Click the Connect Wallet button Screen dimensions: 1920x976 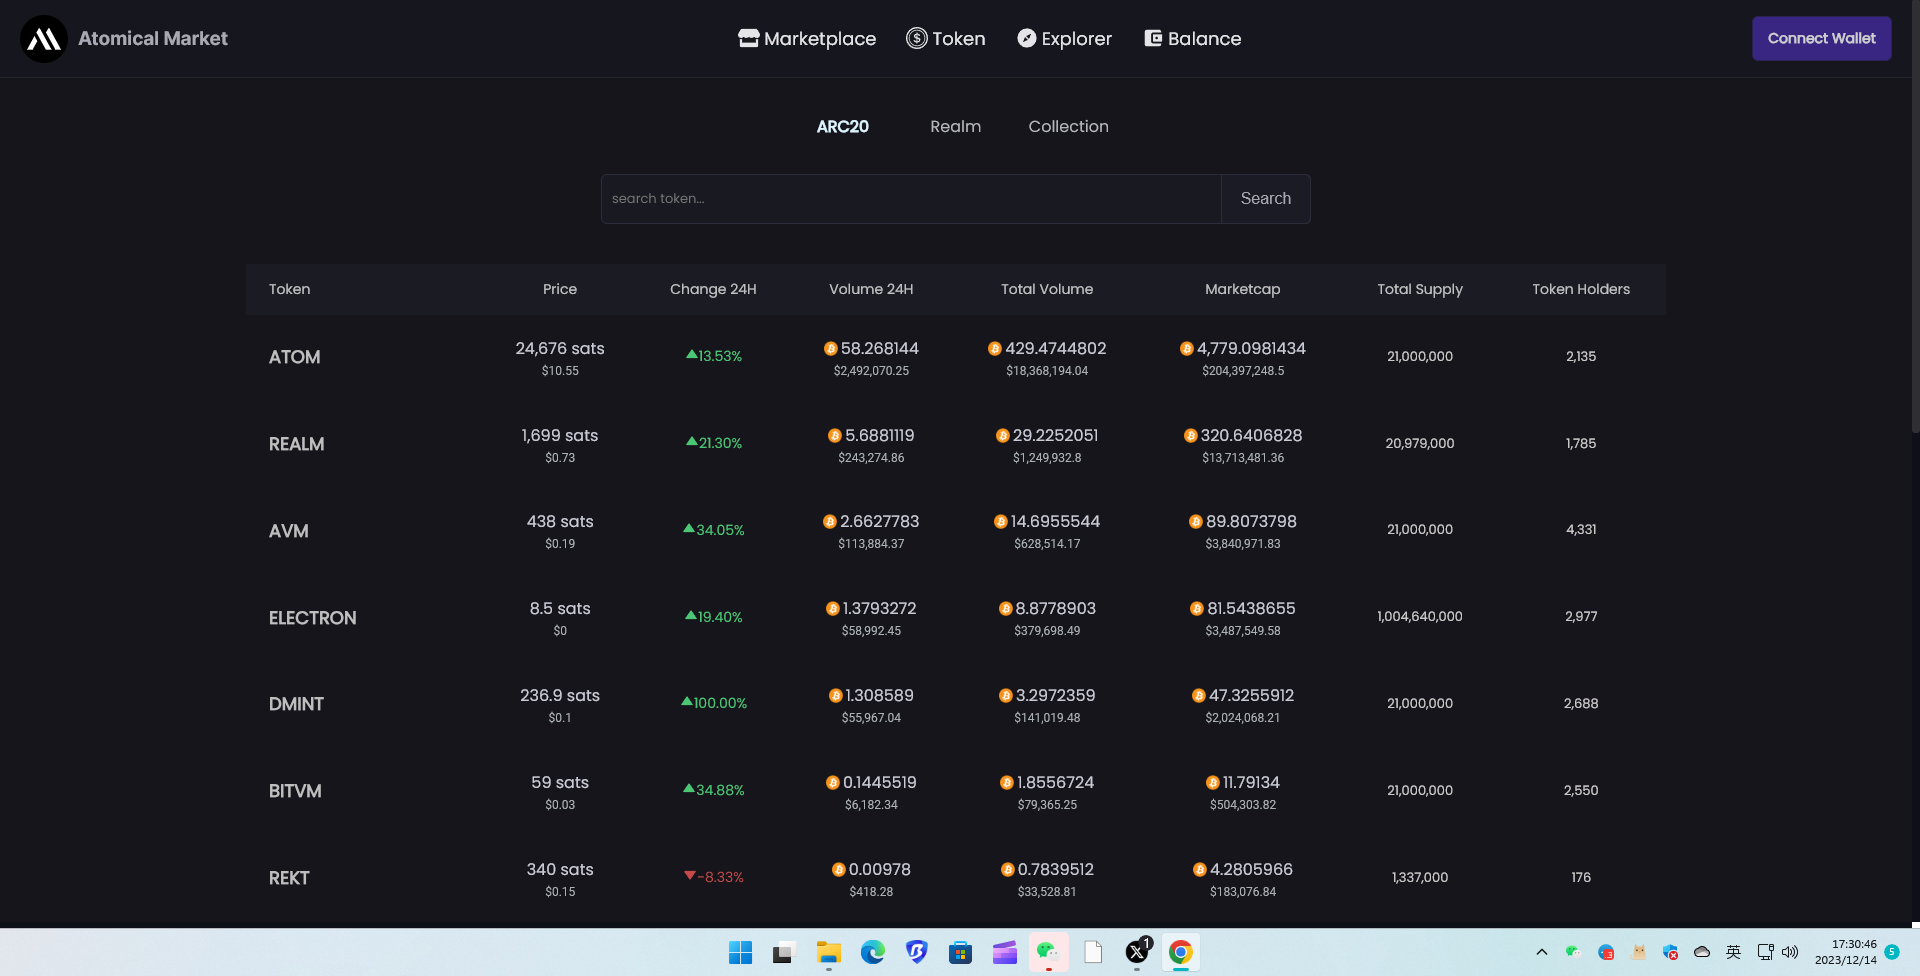[1821, 39]
